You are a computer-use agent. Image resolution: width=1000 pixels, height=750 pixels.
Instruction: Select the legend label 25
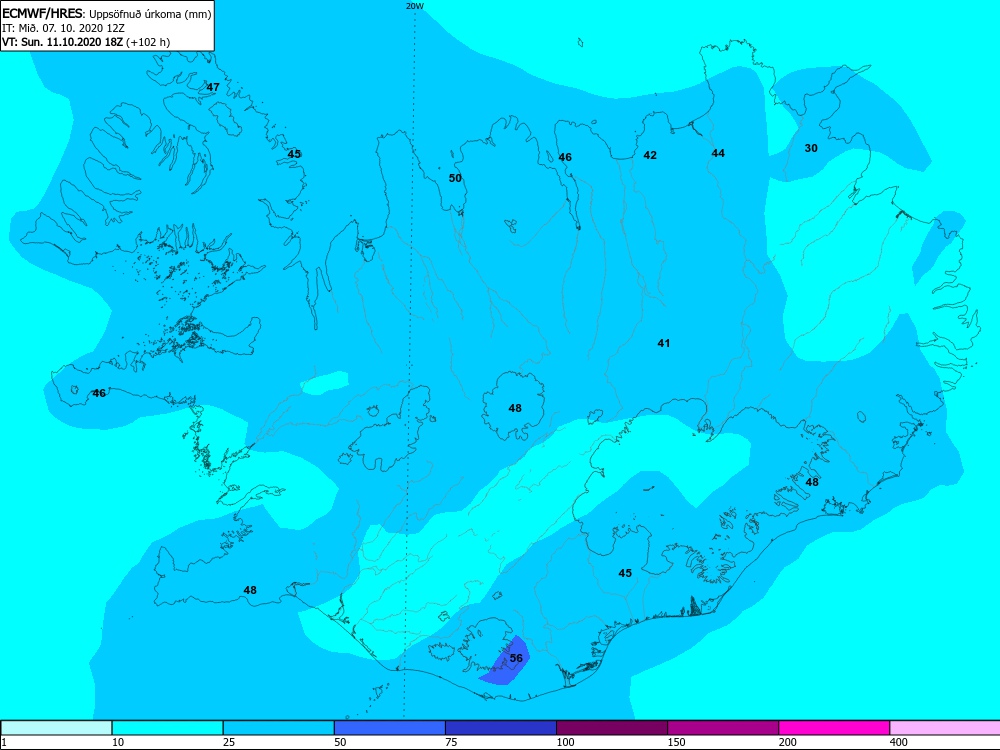pos(230,742)
